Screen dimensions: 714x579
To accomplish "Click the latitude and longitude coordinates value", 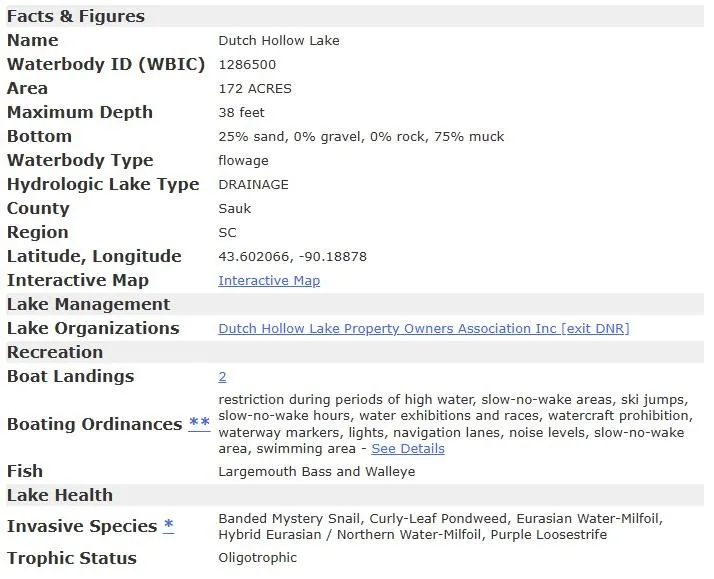I will click(x=293, y=257).
